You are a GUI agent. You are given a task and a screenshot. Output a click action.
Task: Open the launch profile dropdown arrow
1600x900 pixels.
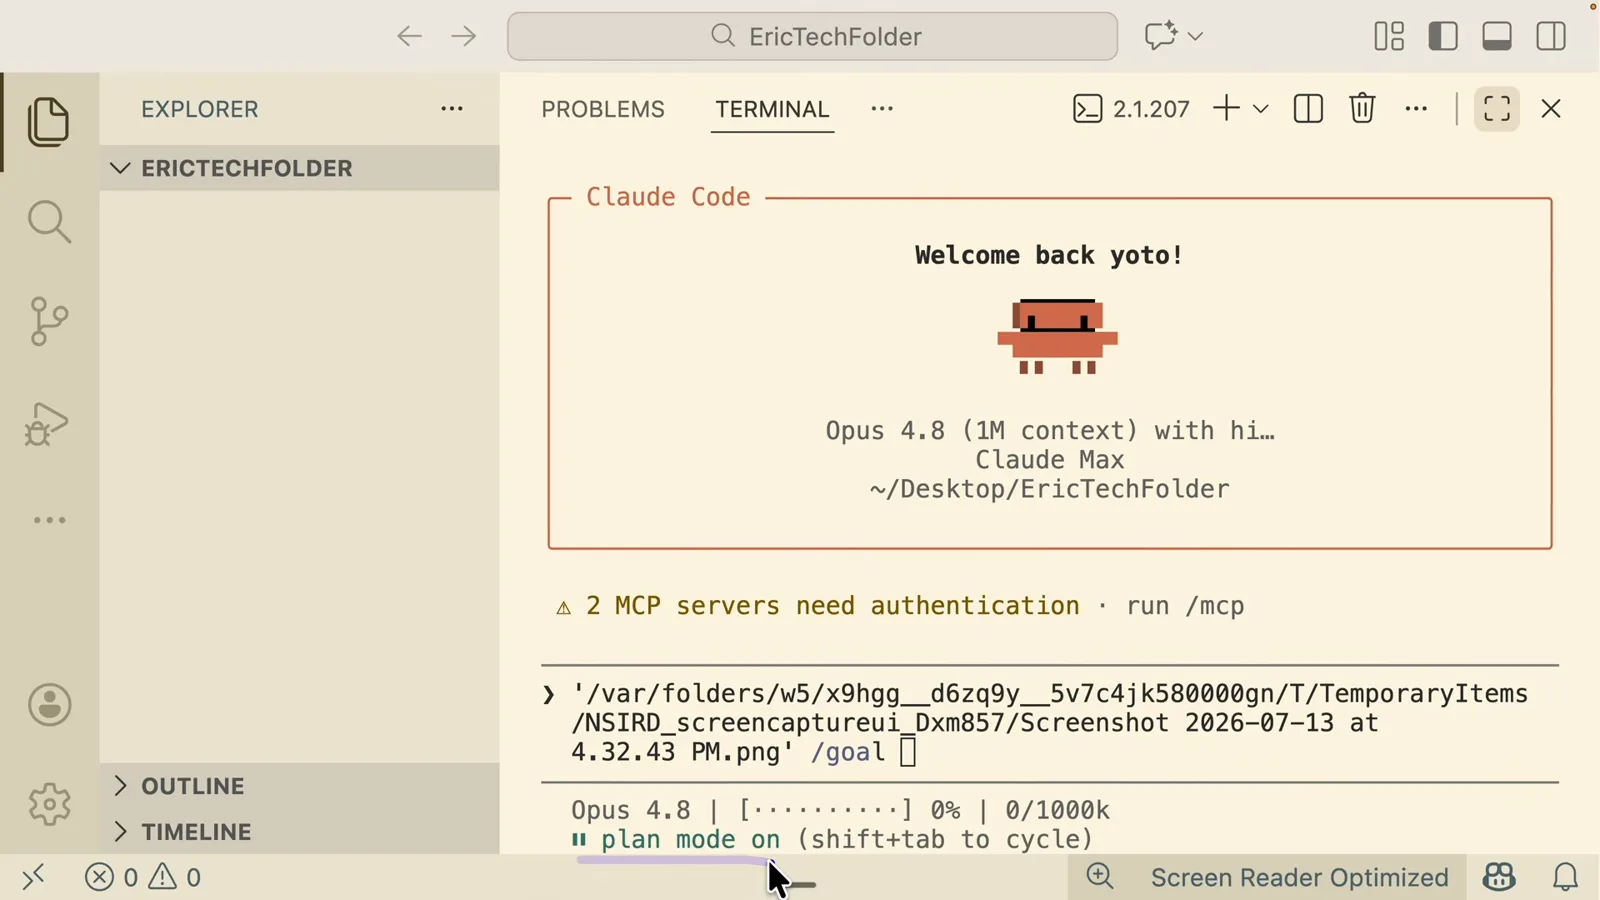[1261, 109]
